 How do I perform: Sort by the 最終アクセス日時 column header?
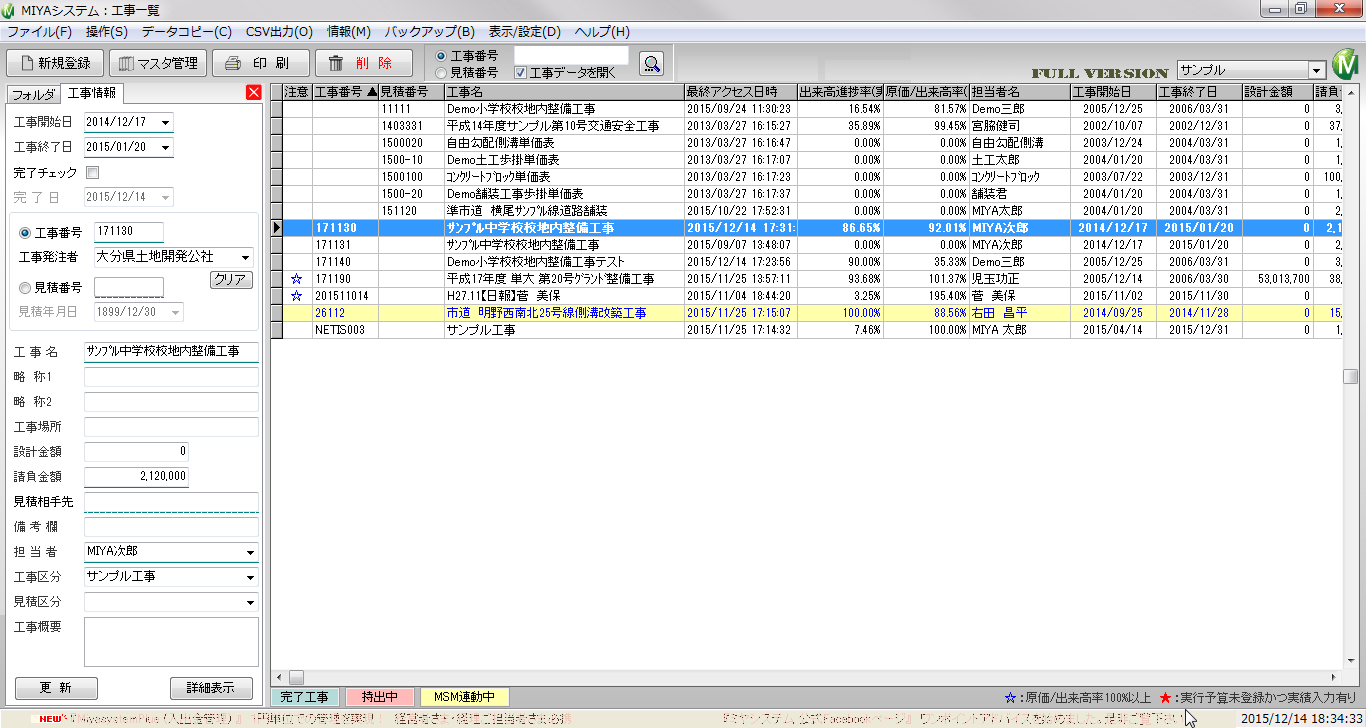pyautogui.click(x=741, y=92)
